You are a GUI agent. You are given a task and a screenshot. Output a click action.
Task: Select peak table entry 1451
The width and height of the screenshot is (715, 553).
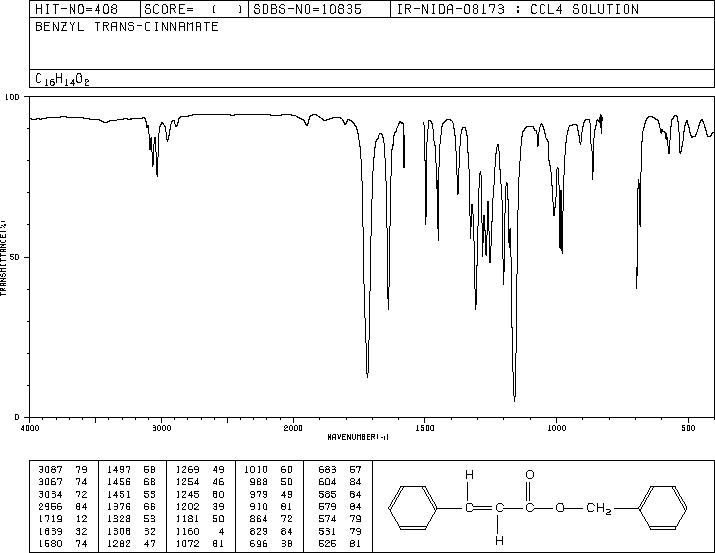tap(119, 494)
